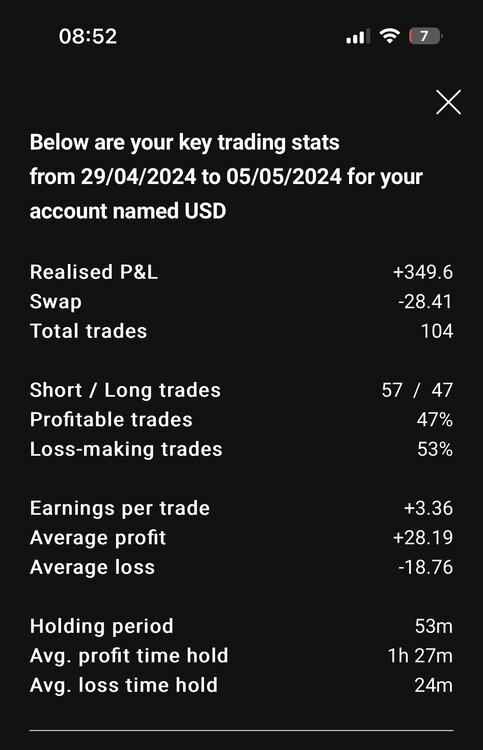Tap the Average loss label
Viewport: 483px width, 750px height.
click(x=92, y=567)
